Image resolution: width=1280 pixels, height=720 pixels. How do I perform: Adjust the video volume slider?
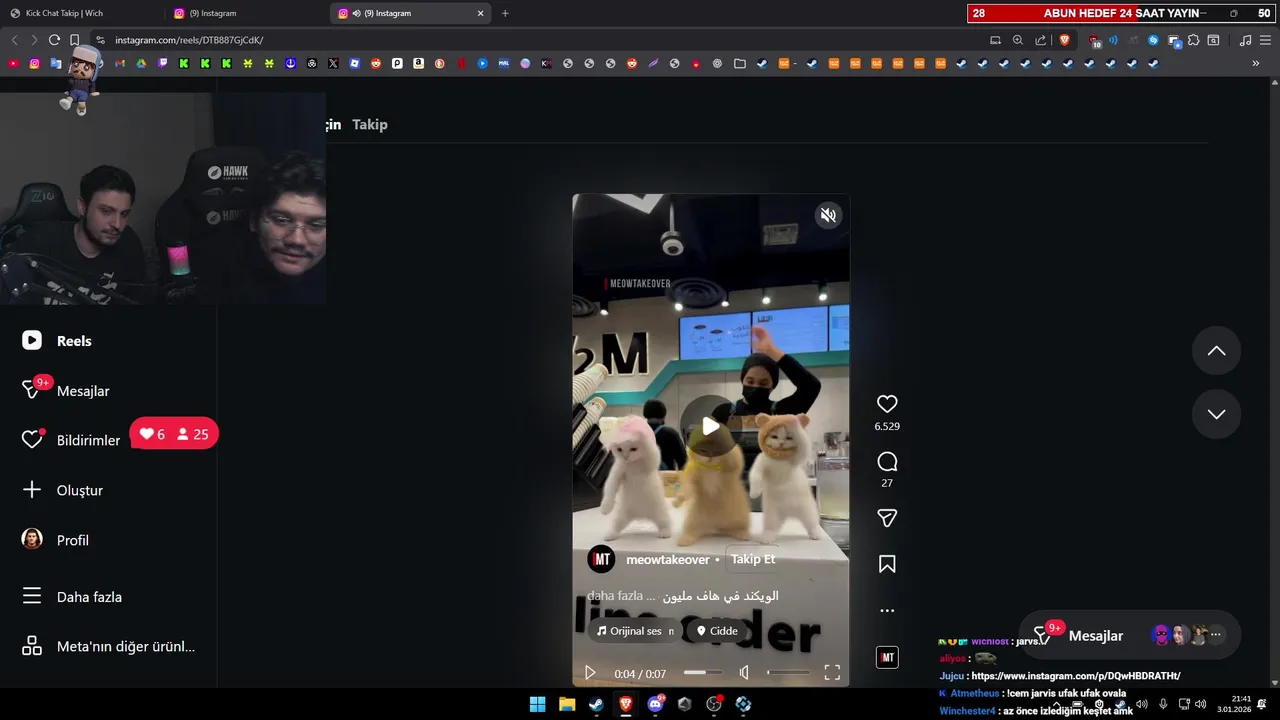click(788, 673)
